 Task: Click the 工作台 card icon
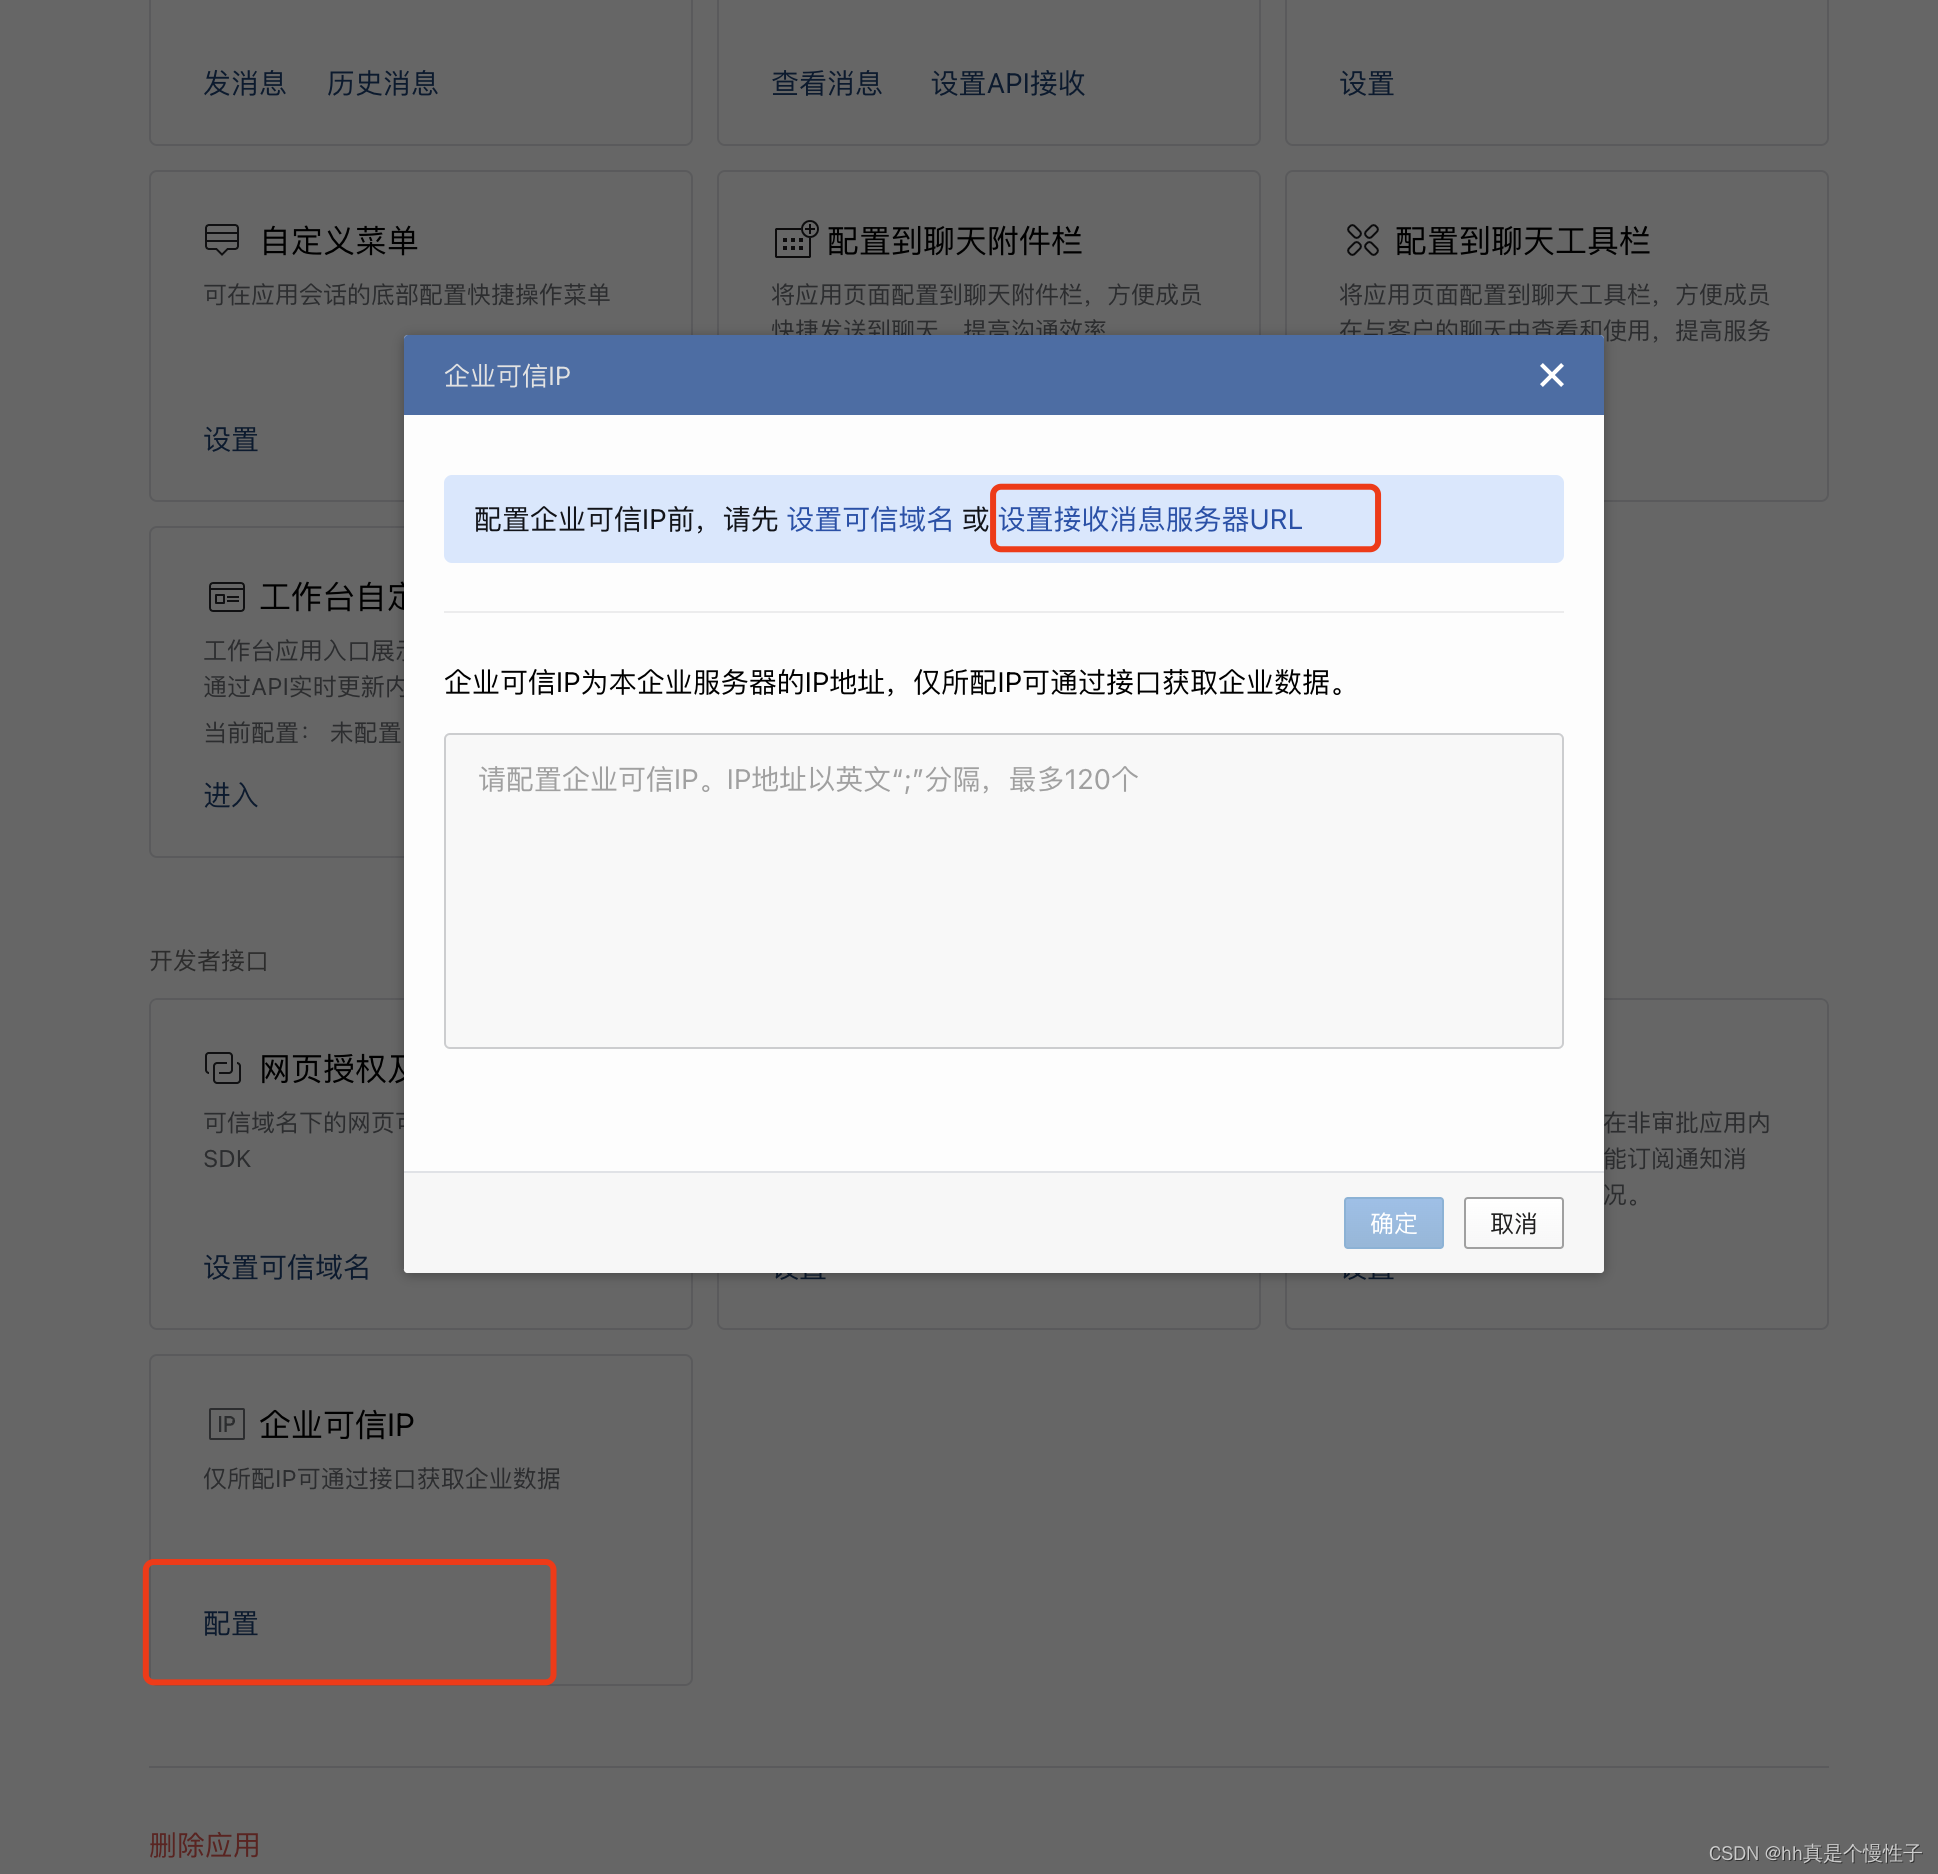(x=226, y=597)
